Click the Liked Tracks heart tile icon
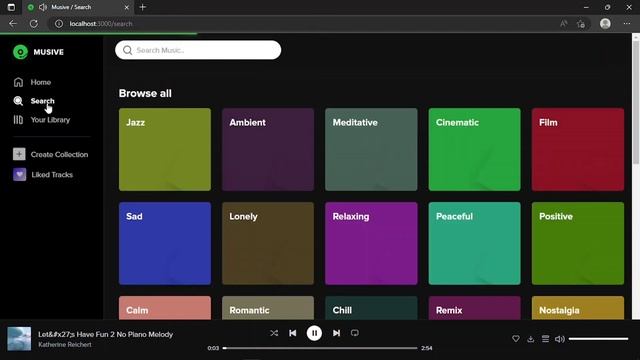This screenshot has width=640, height=360. [x=19, y=175]
